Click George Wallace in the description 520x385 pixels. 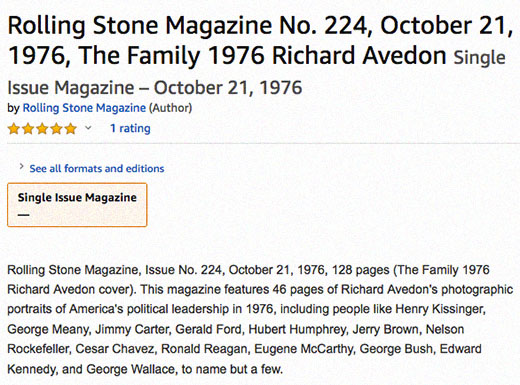tap(130, 369)
